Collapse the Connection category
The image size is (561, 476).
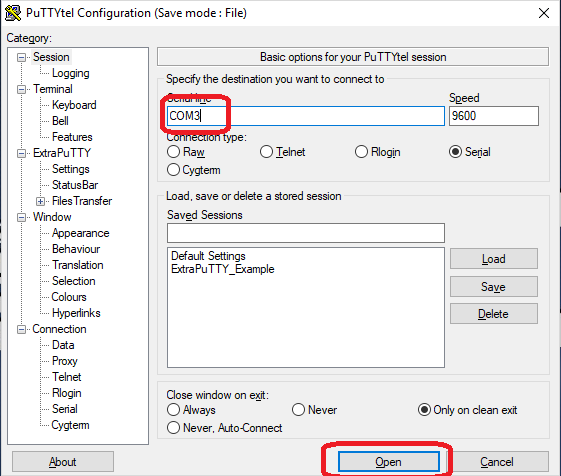(x=21, y=329)
